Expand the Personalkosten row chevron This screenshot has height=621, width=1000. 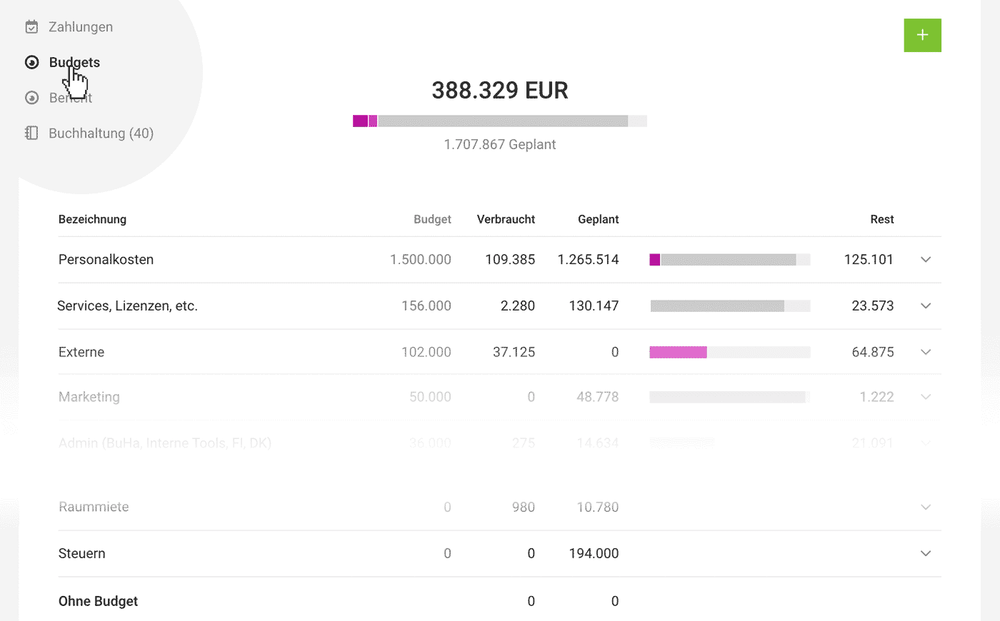(x=926, y=259)
